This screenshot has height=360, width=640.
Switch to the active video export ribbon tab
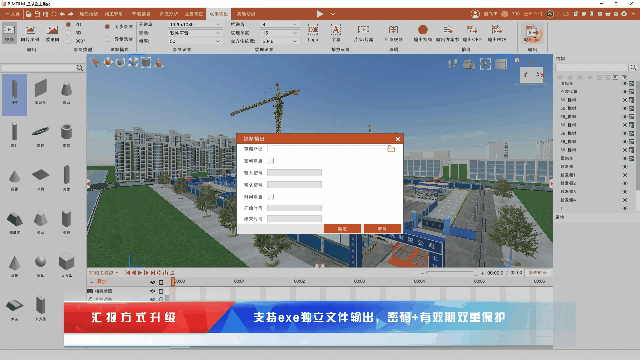pyautogui.click(x=218, y=14)
